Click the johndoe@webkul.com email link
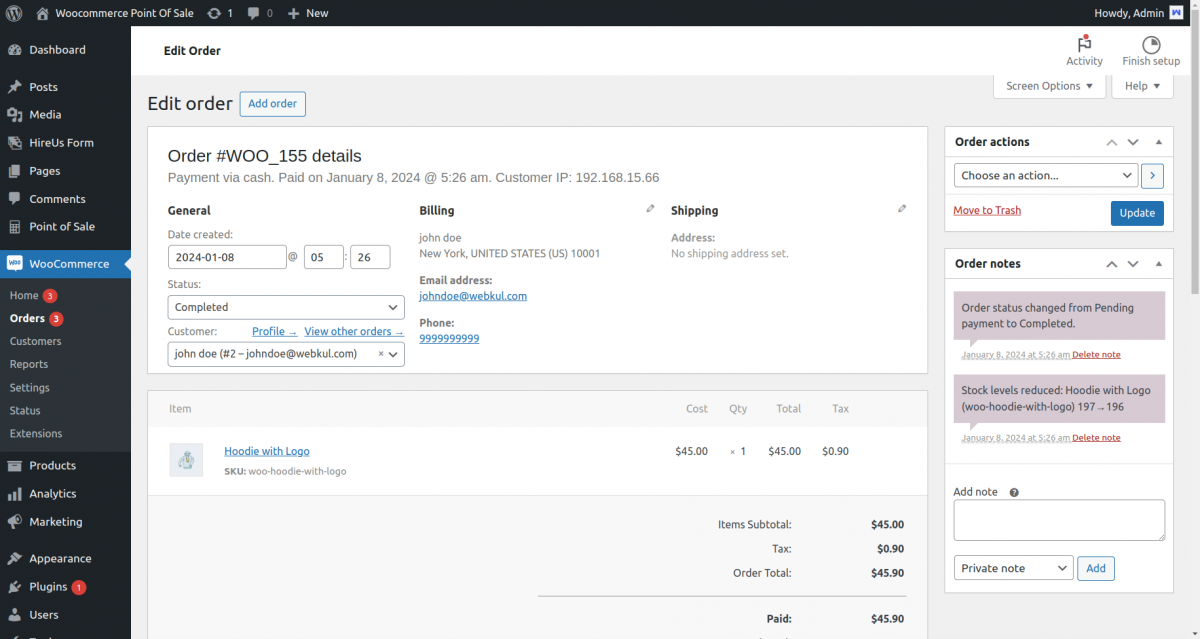 tap(473, 297)
